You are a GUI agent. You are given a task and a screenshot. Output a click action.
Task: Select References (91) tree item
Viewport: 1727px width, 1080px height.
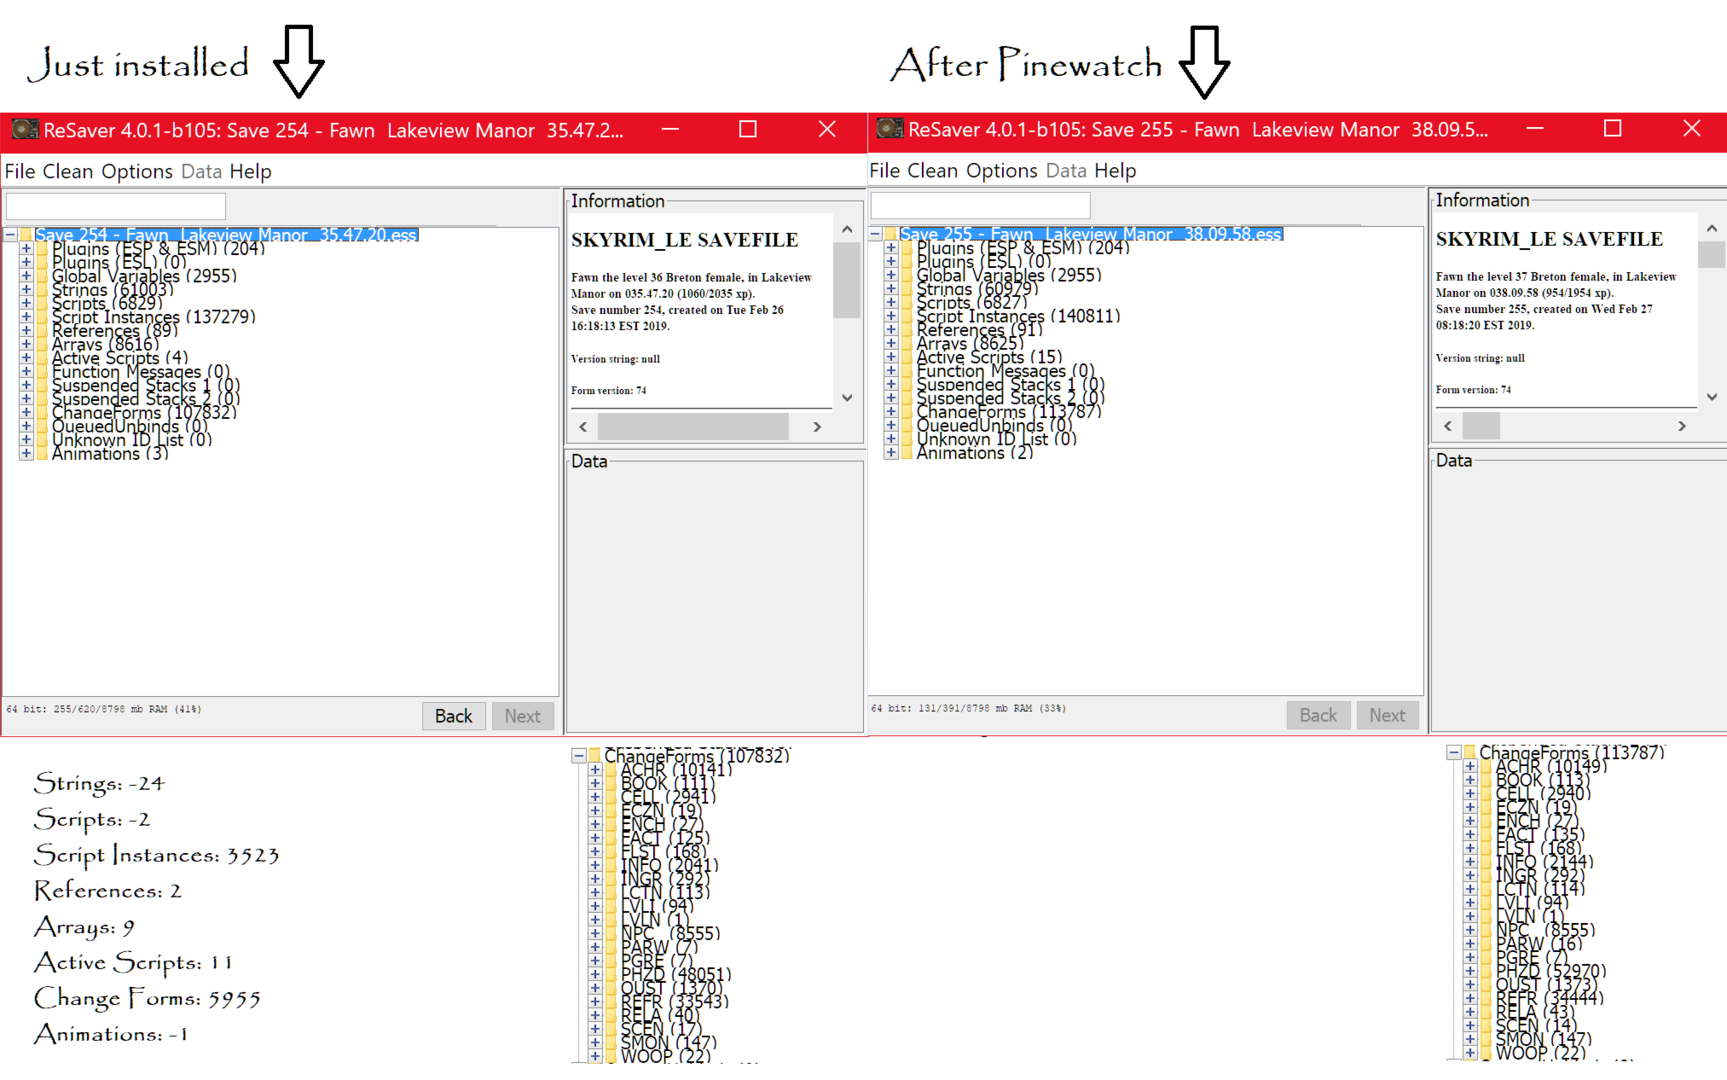coord(979,330)
